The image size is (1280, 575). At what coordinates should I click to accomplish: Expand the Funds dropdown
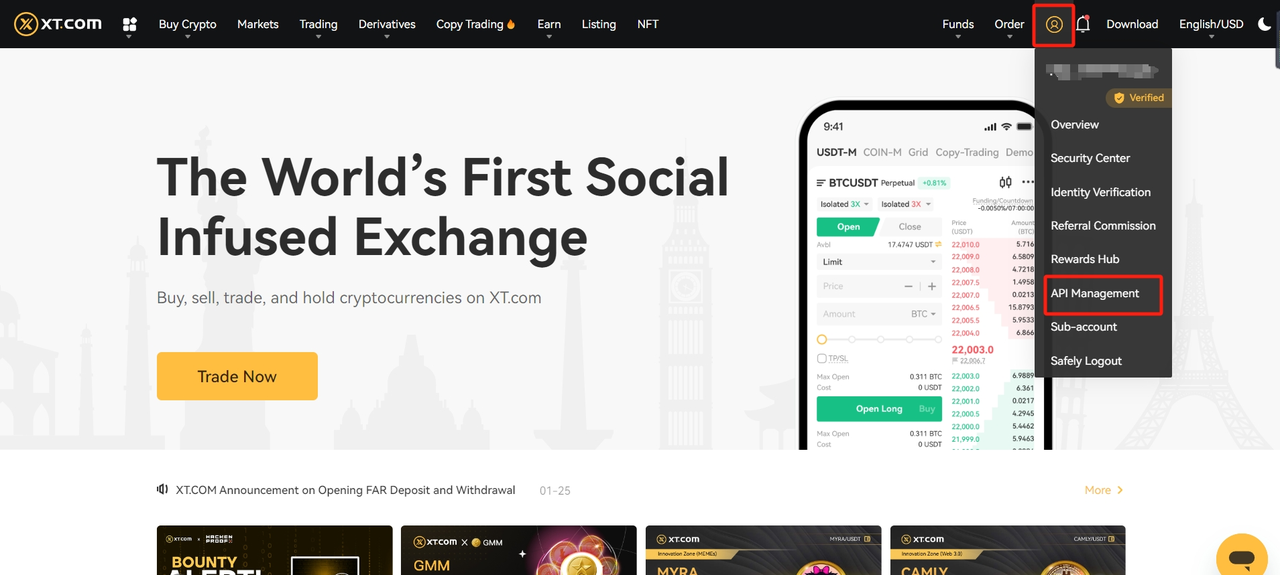click(957, 24)
